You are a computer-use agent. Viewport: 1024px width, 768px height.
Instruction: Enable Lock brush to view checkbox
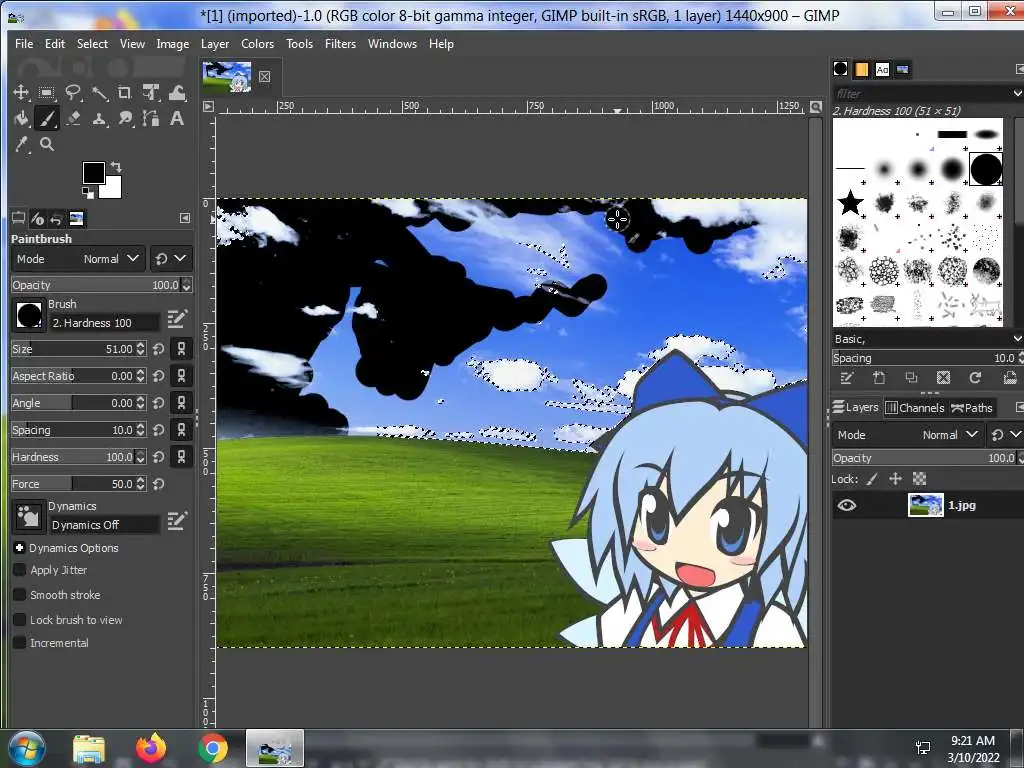click(x=20, y=620)
